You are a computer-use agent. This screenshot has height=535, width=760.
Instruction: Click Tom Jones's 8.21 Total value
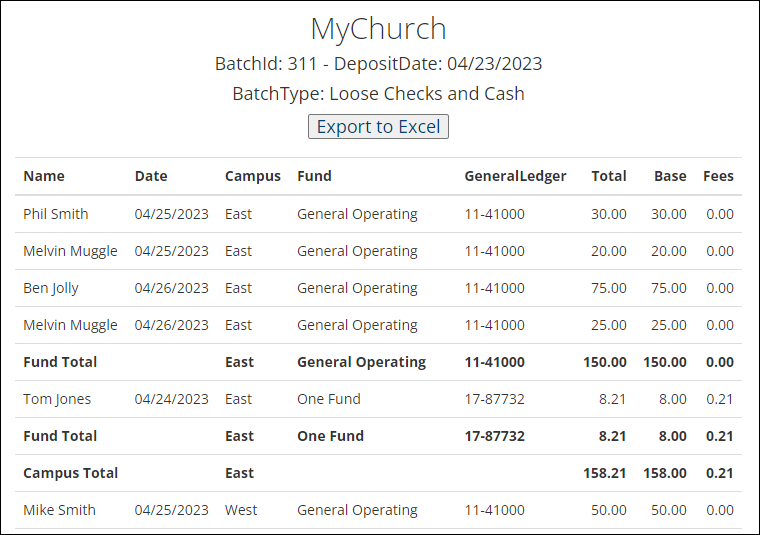tap(612, 399)
